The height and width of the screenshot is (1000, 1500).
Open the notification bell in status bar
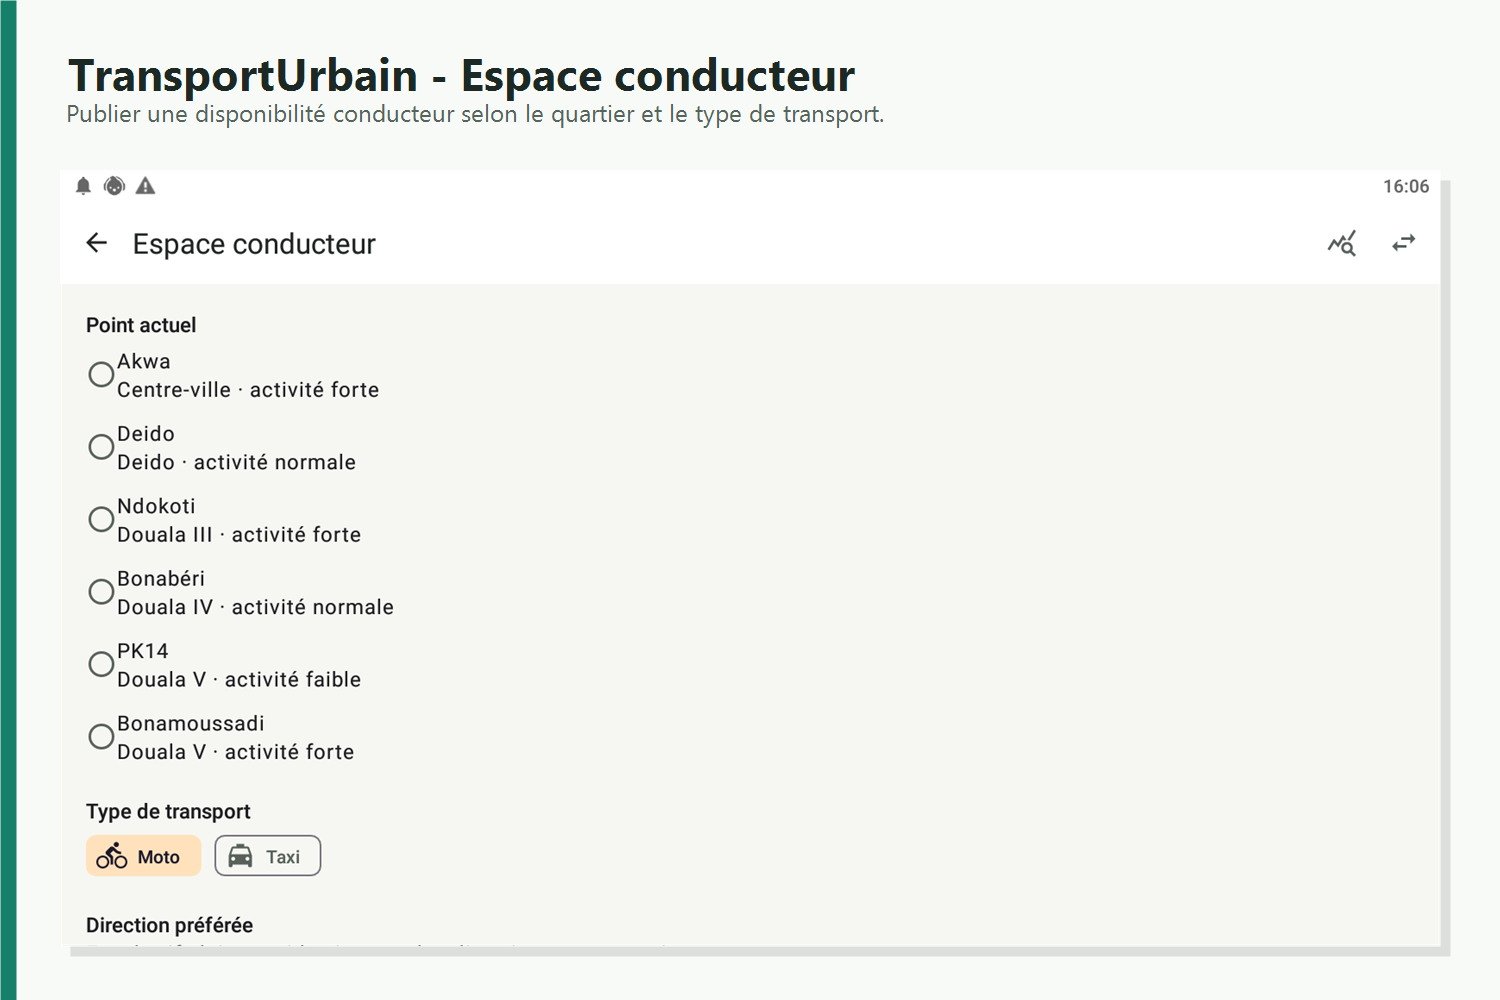[84, 186]
